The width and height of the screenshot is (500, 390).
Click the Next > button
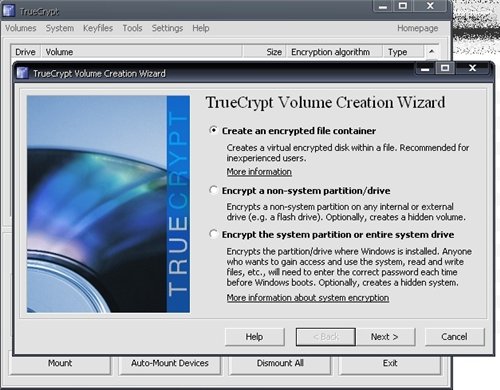[x=385, y=337]
